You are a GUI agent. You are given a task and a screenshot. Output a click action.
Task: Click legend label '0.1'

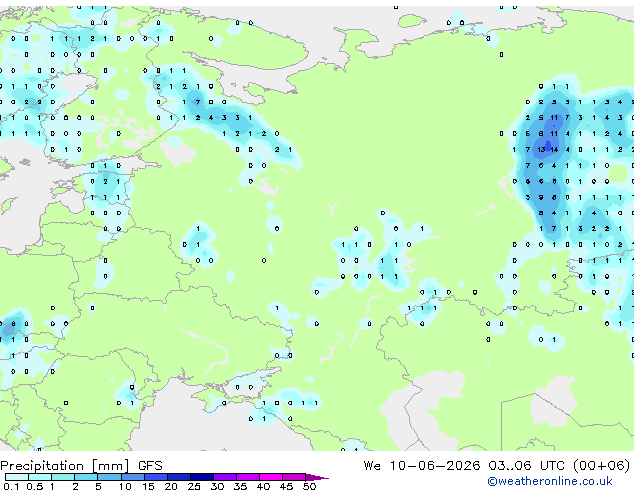tap(11, 486)
